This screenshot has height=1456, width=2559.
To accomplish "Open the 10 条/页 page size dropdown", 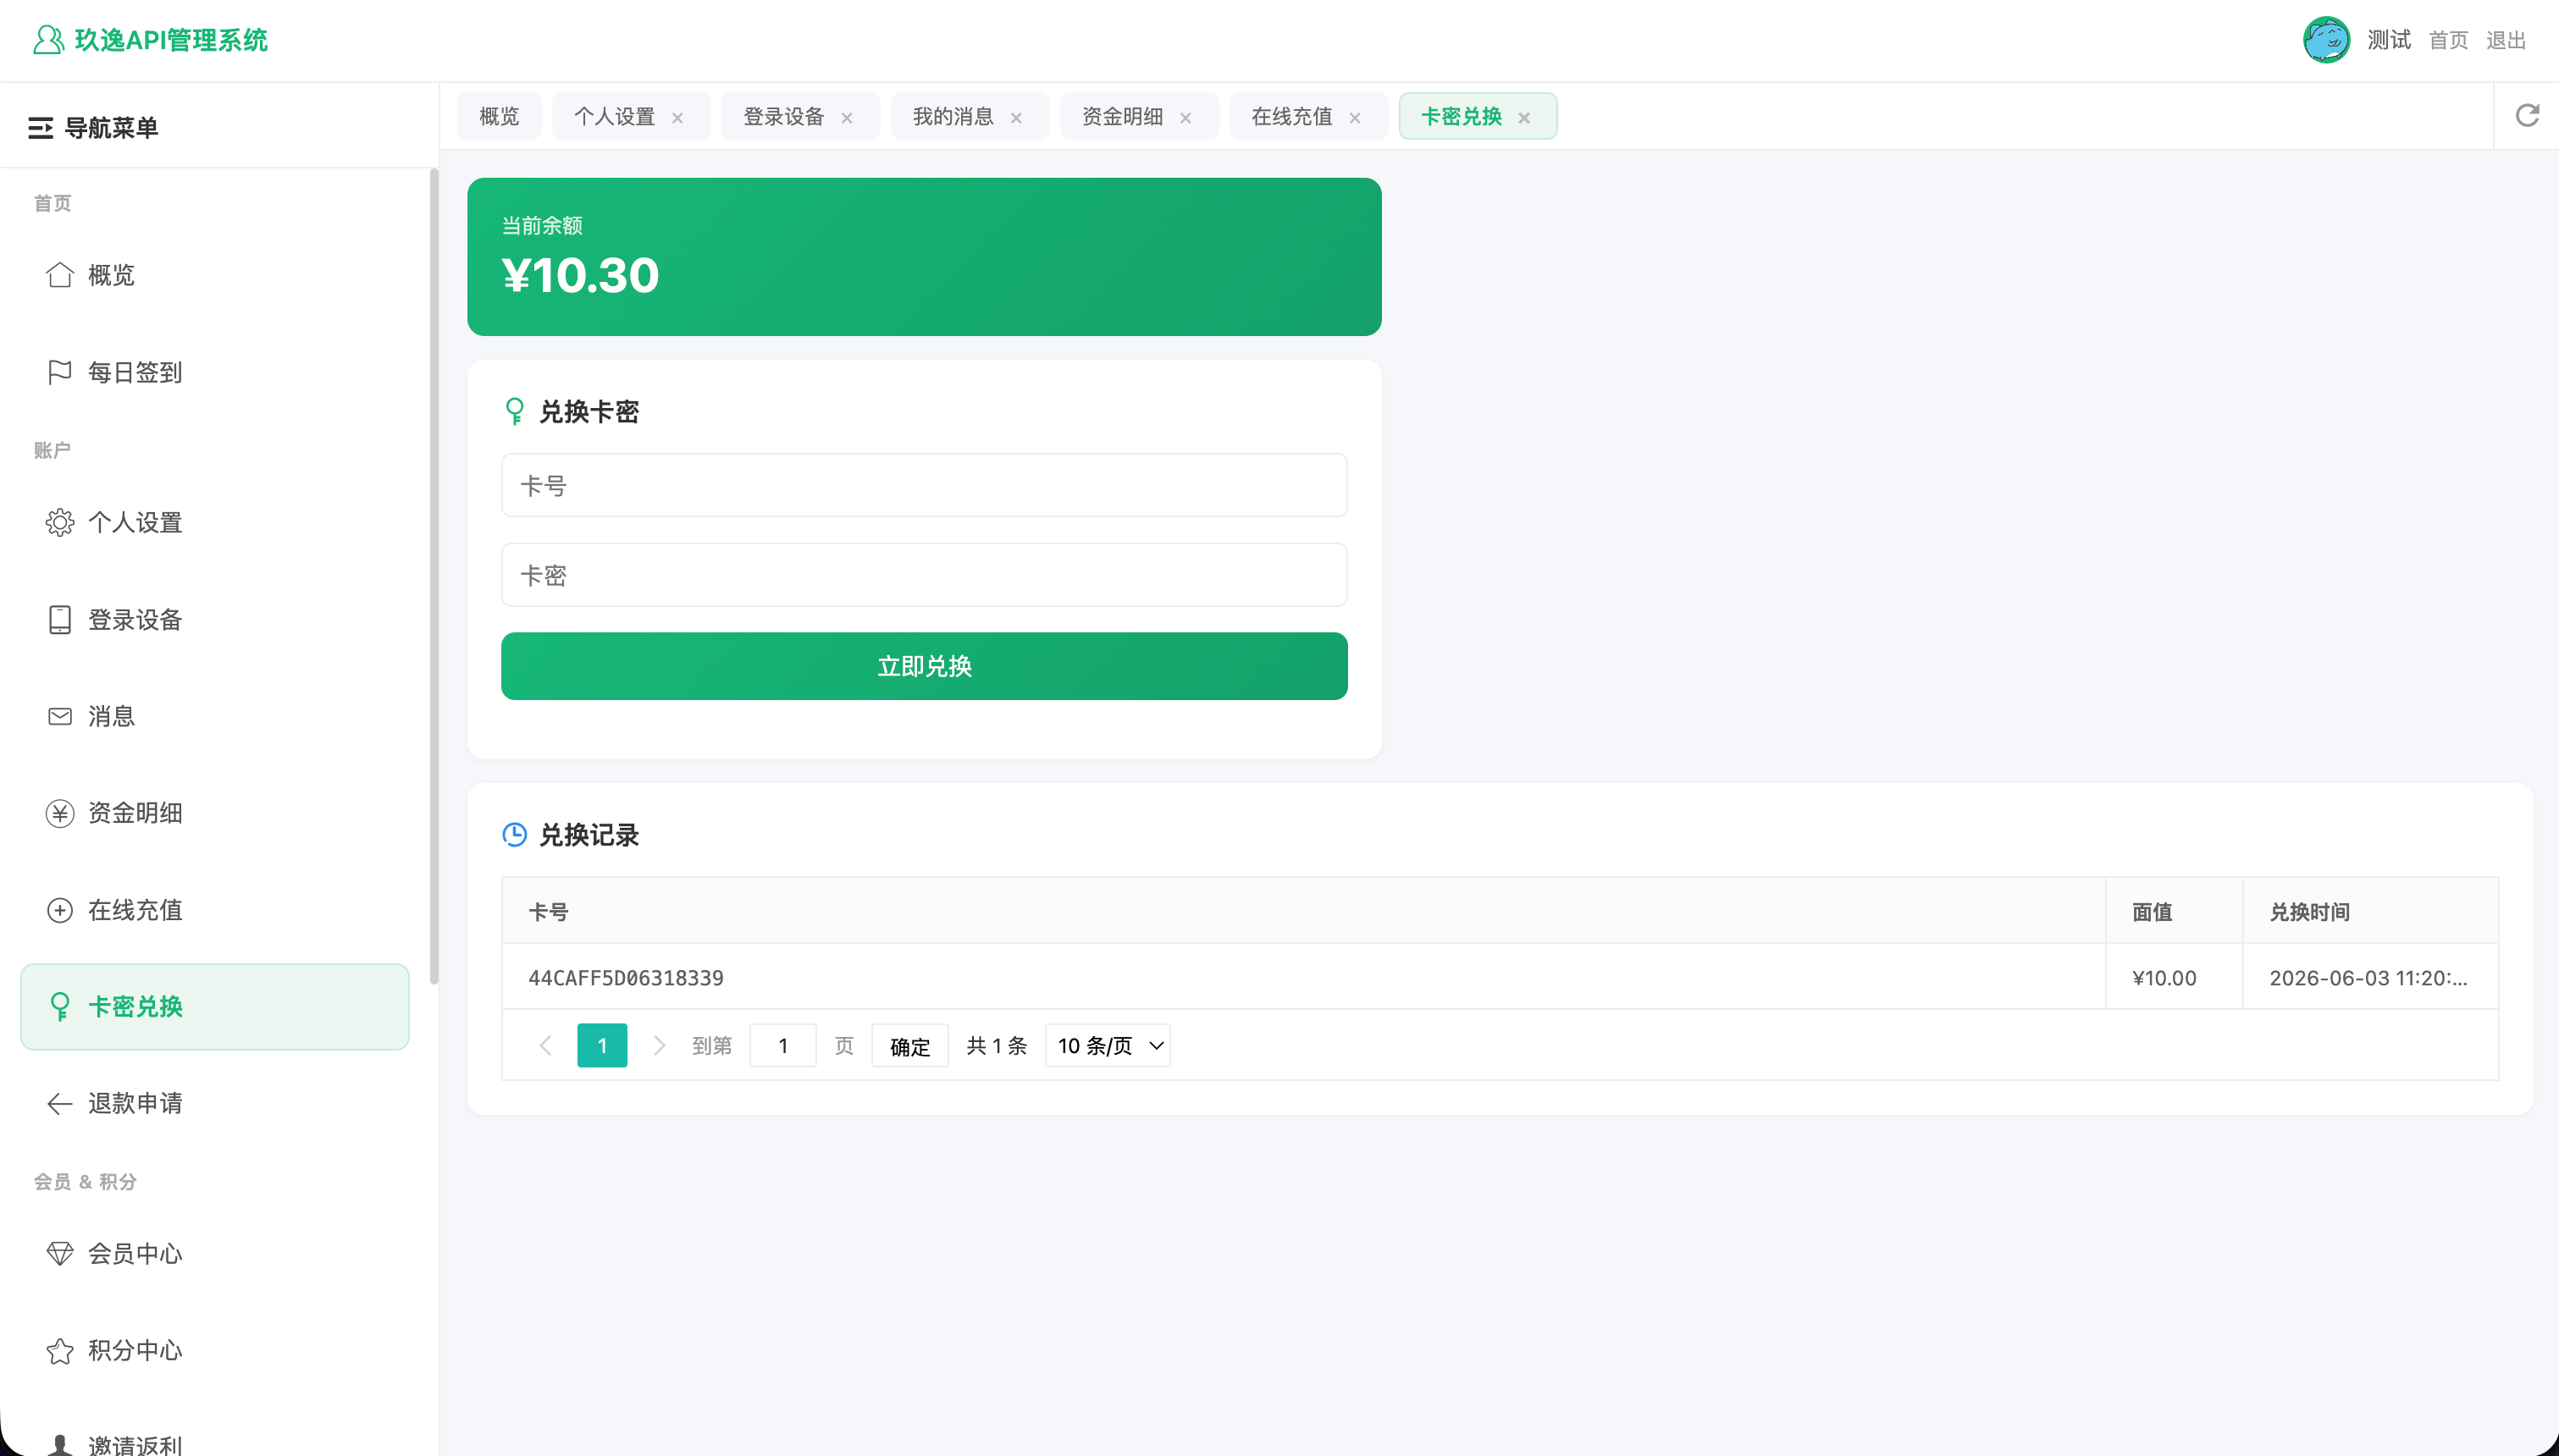I will [1108, 1045].
